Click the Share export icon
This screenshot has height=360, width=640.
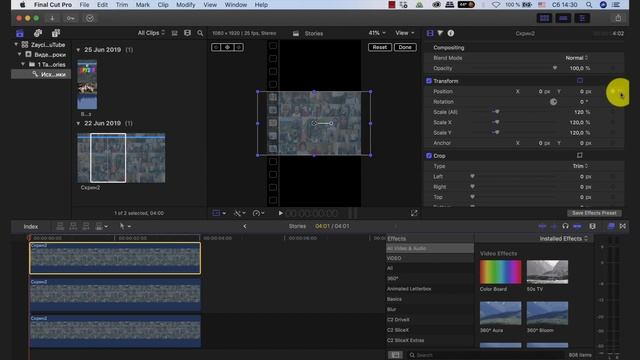click(618, 18)
